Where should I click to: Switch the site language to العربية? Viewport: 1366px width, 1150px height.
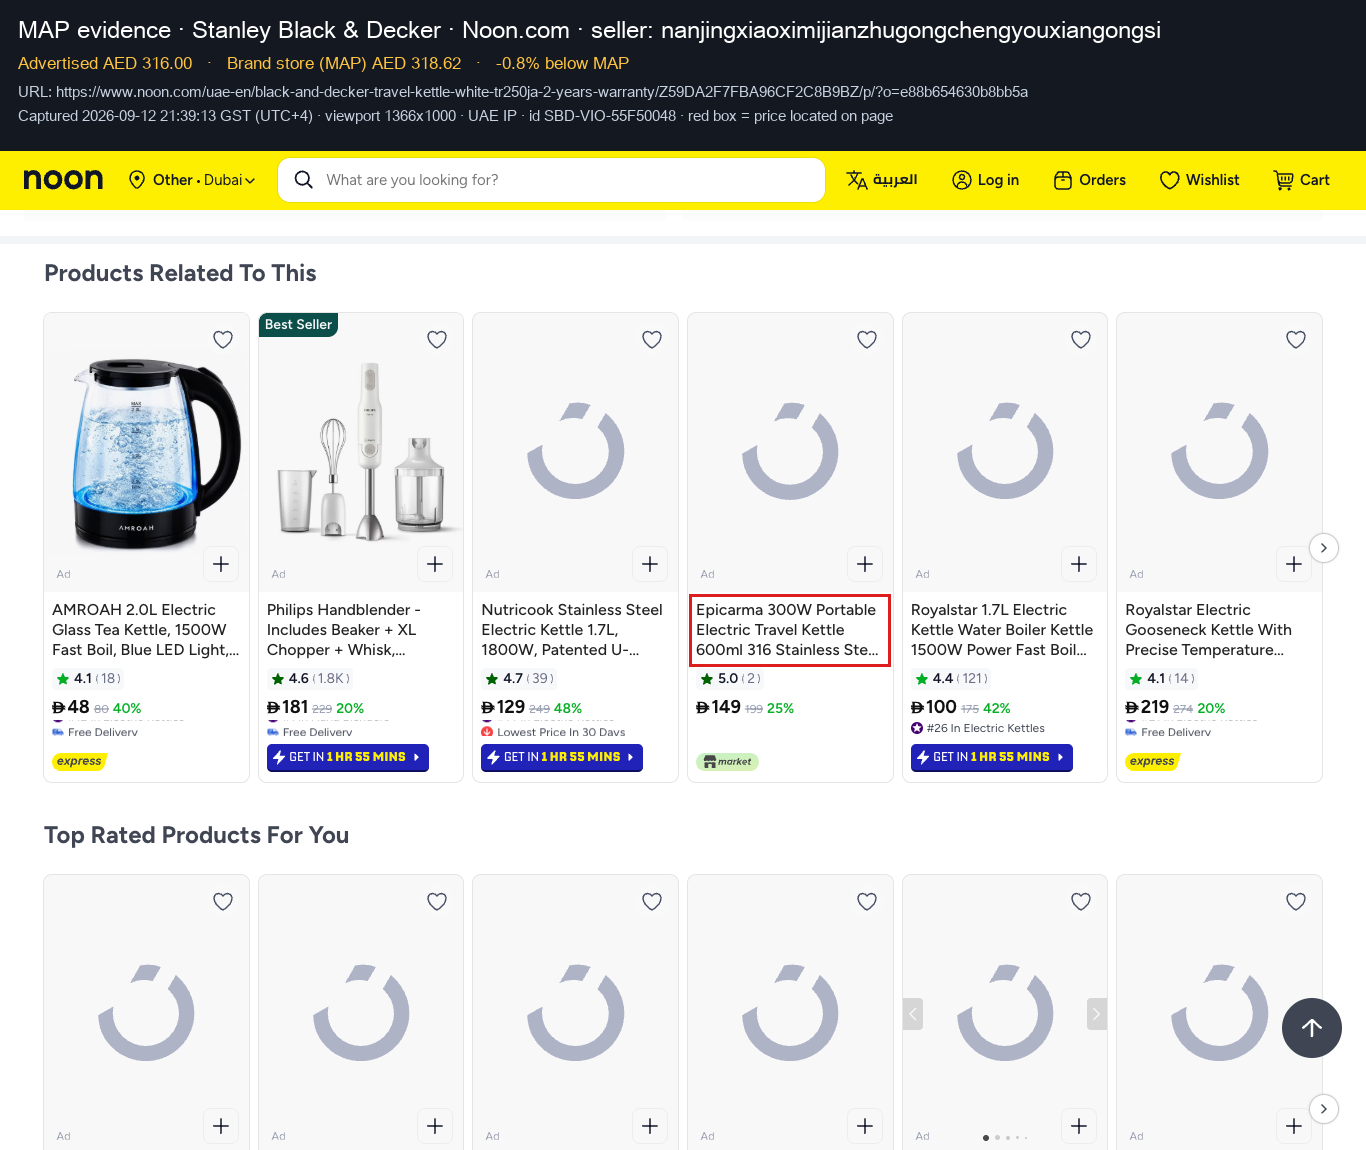882,180
